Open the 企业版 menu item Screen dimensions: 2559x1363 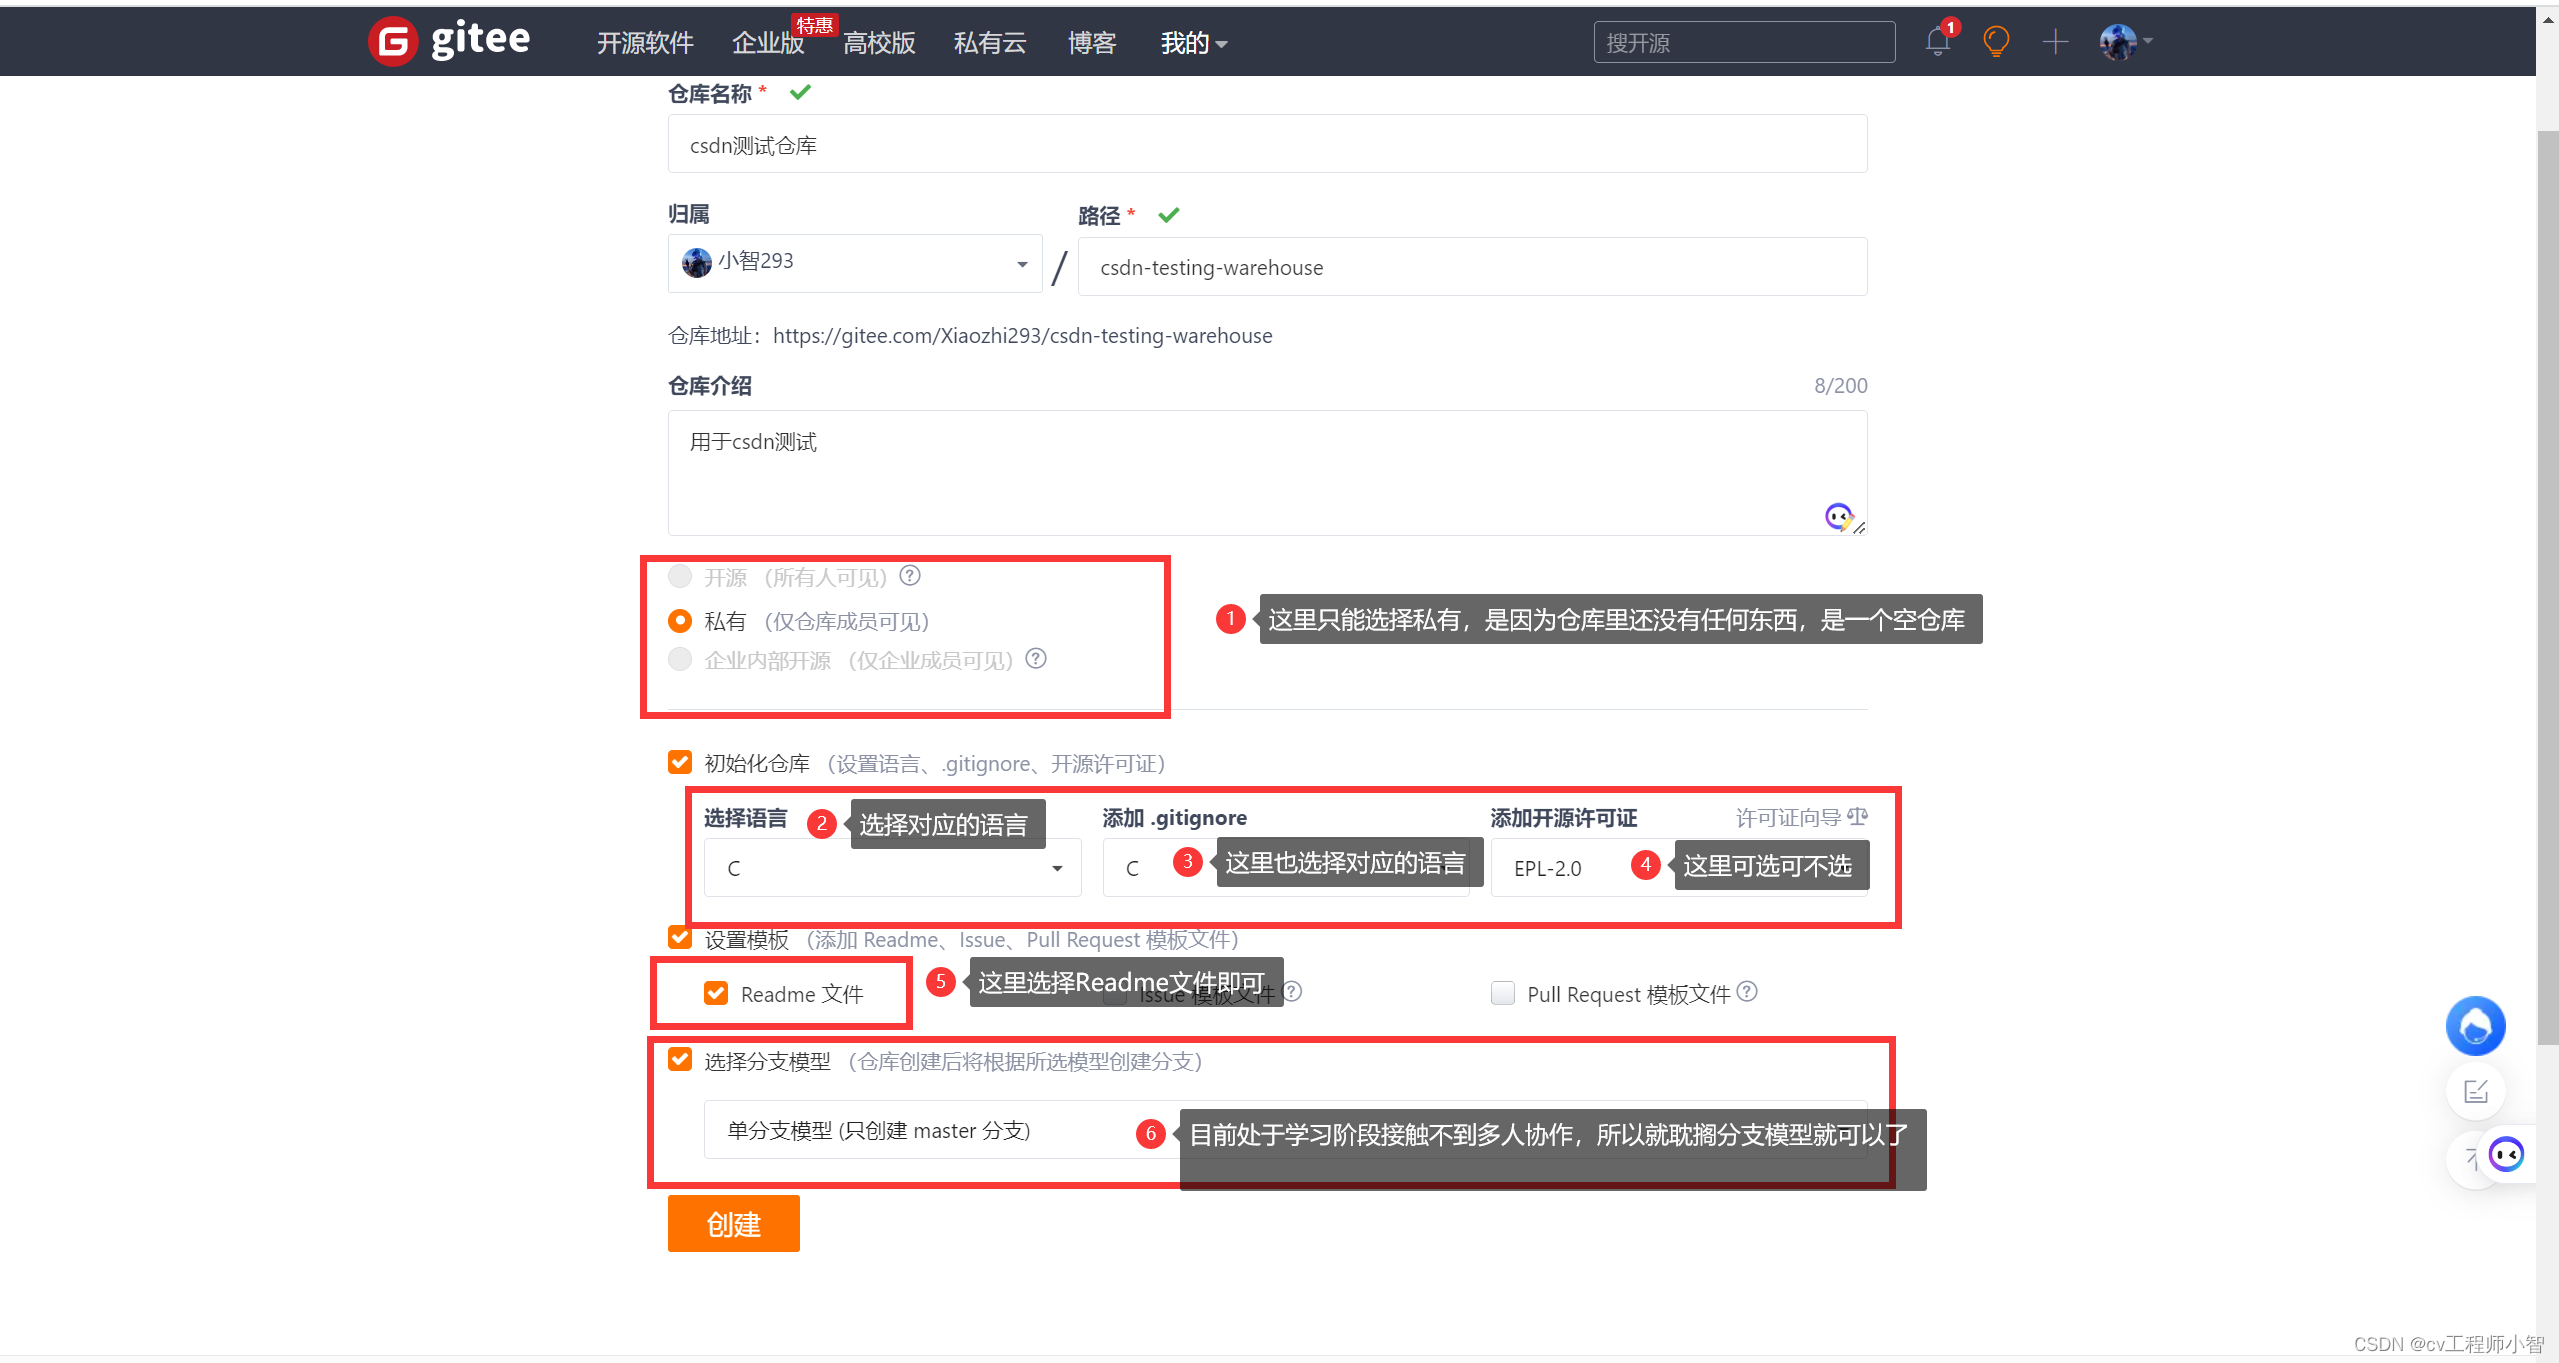click(768, 43)
